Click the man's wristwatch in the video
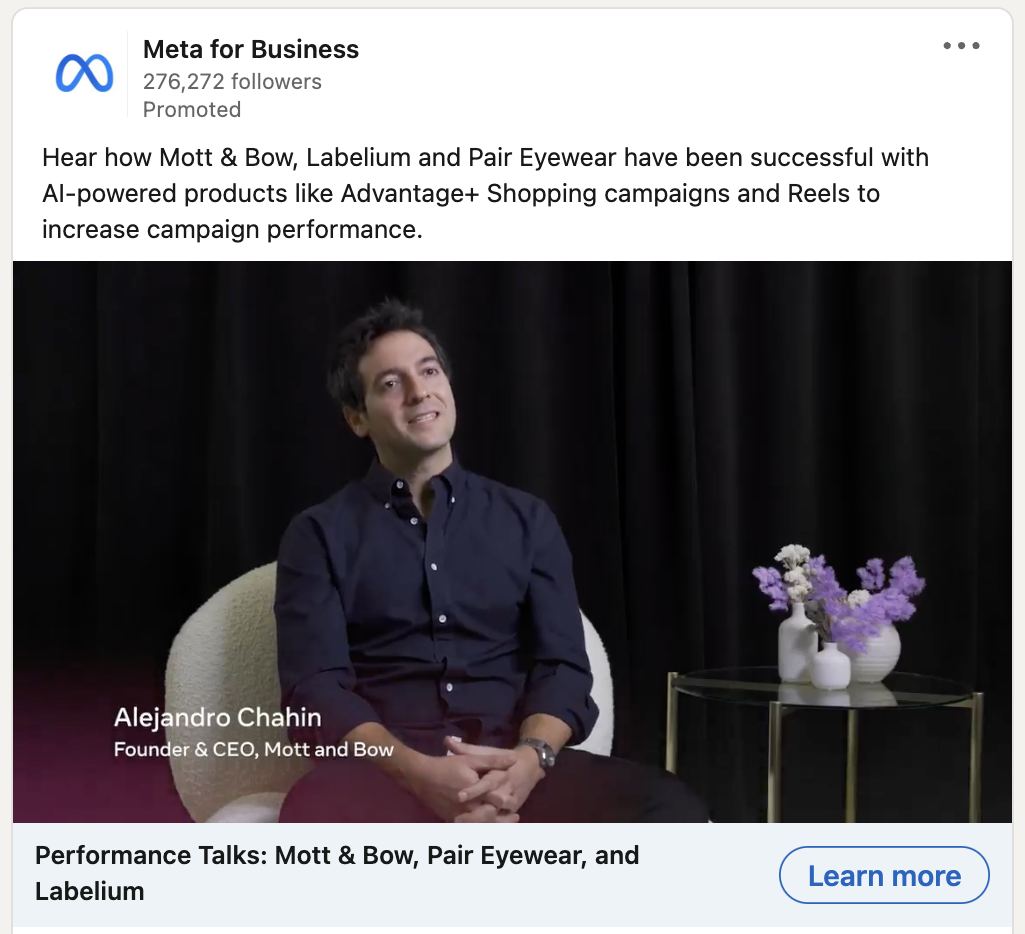1025x934 pixels. [541, 751]
